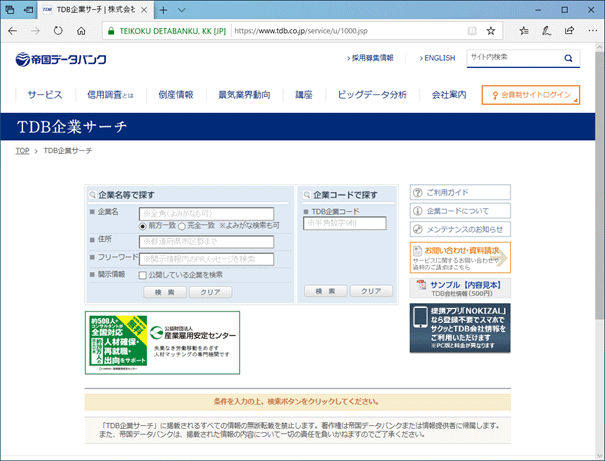
Task: Select the 前方一致 radio button
Action: pos(143,227)
